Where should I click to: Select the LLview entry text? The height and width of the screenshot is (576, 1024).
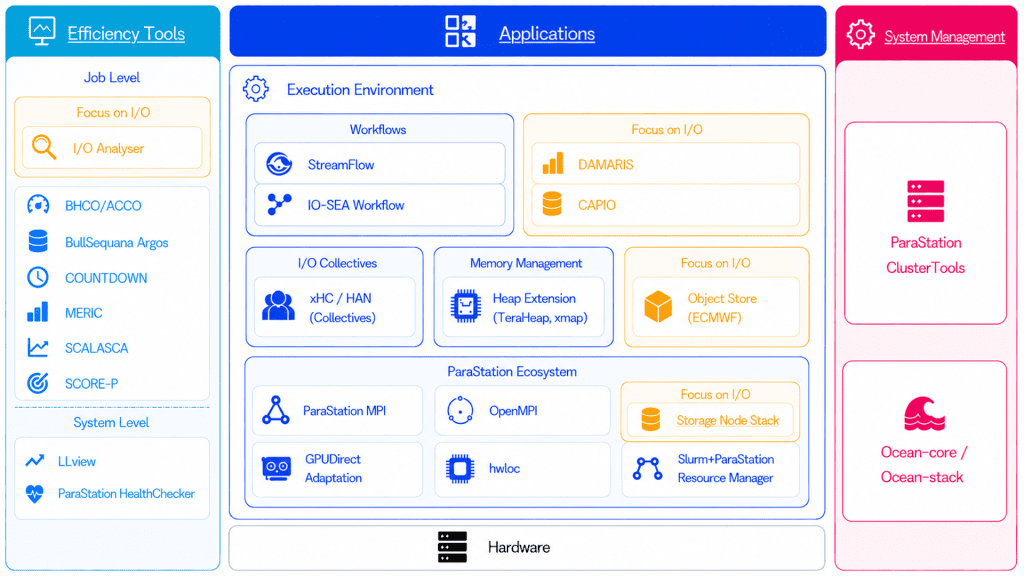pos(76,461)
